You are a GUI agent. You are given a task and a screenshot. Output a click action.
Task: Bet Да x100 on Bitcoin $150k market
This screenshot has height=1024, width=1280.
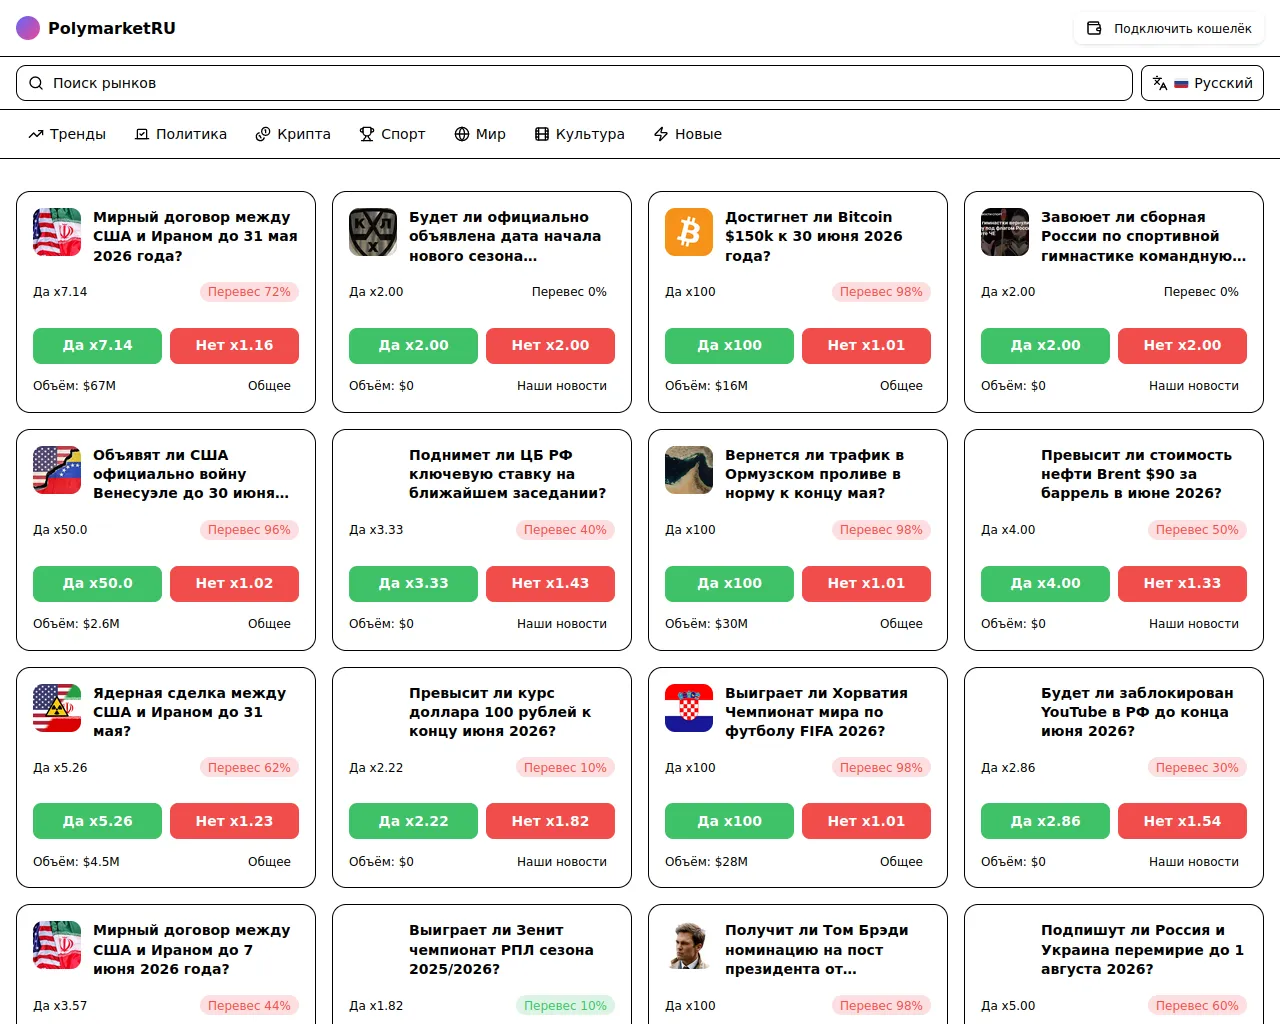click(x=729, y=345)
